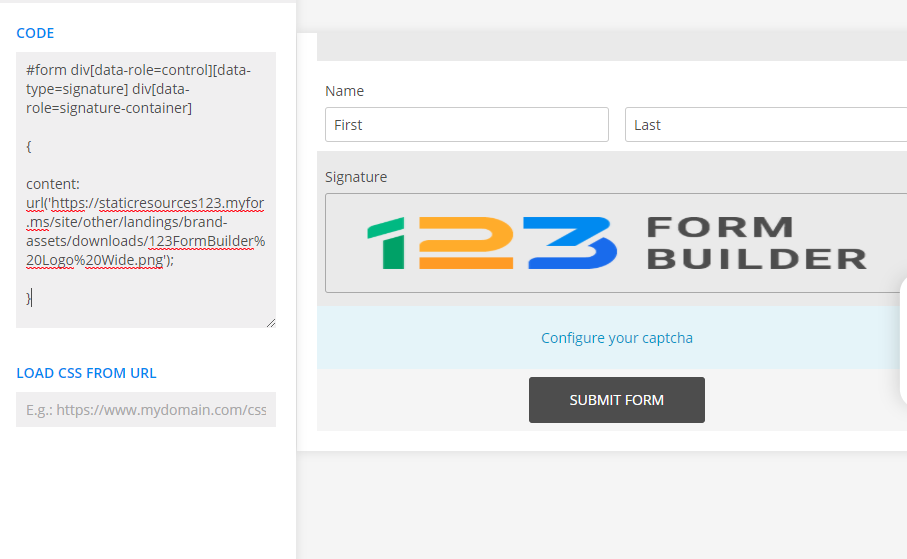The height and width of the screenshot is (559, 907).
Task: Click the SUBMIT FORM button
Action: pyautogui.click(x=617, y=400)
